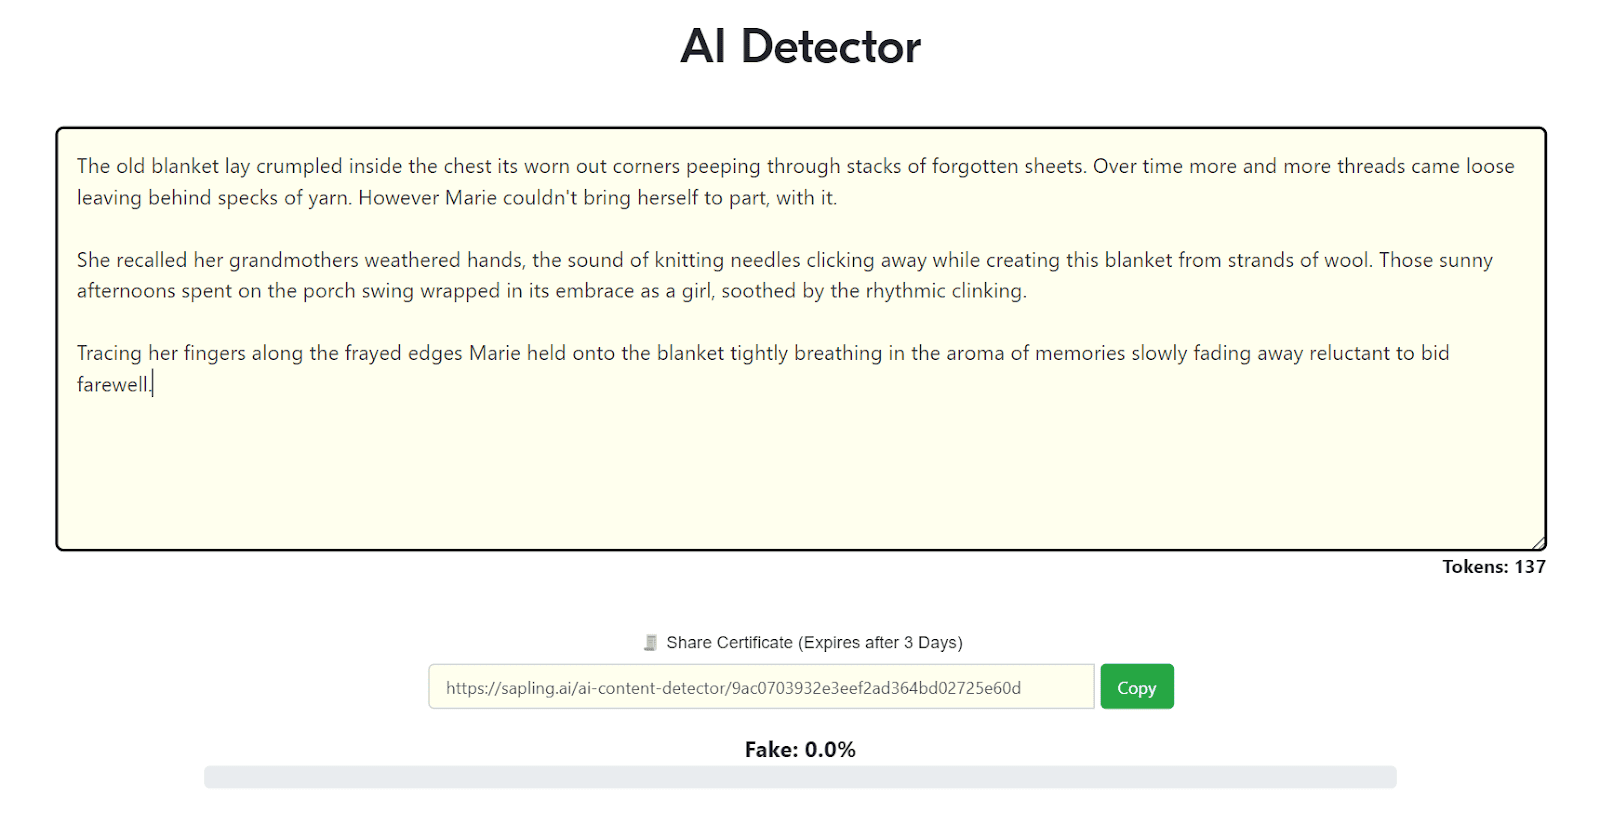Image resolution: width=1600 pixels, height=825 pixels.
Task: Click the words 'Those sunny' in second paragraph
Action: [x=1436, y=260]
